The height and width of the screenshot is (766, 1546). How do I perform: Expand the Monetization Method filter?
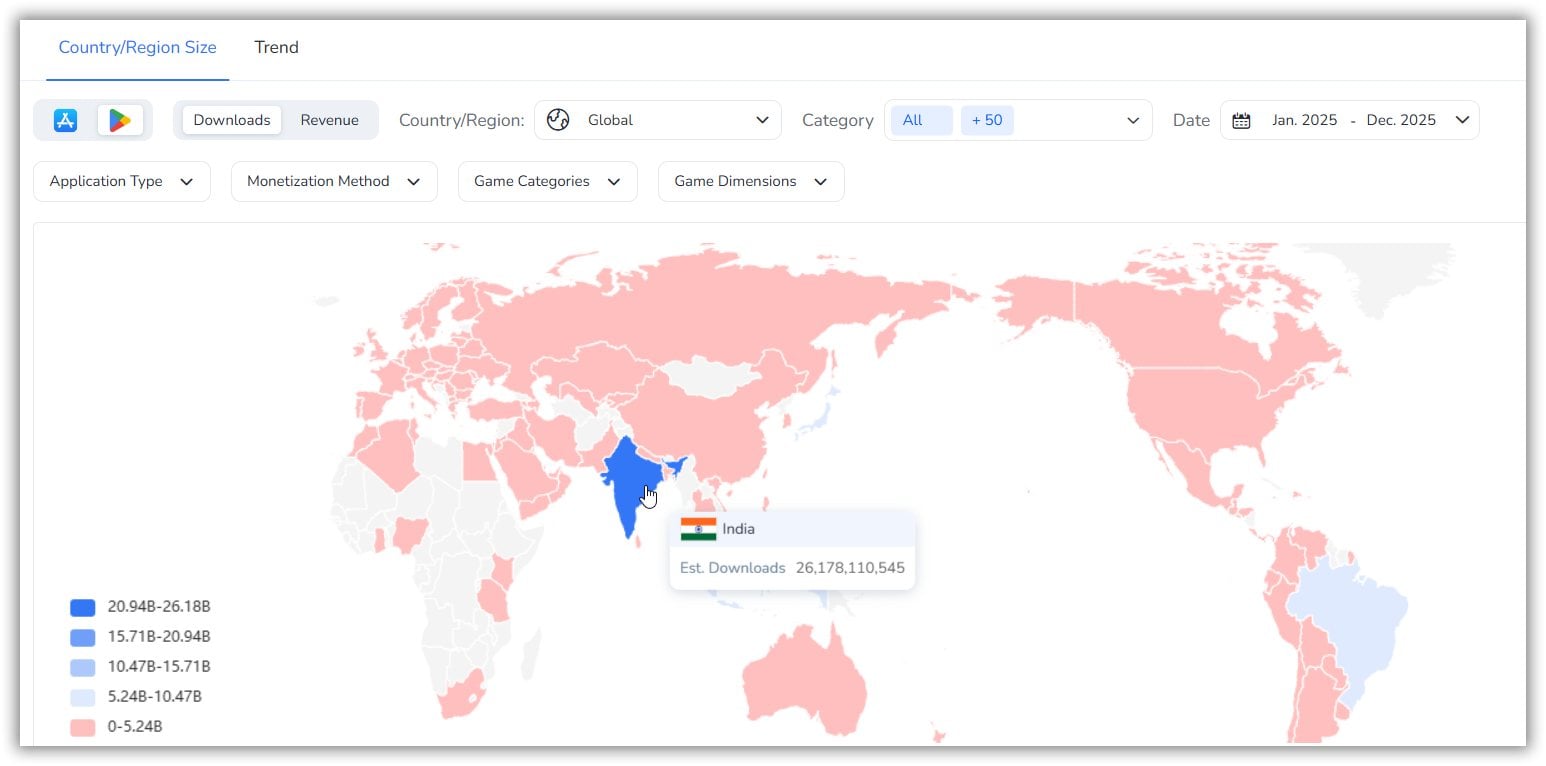334,181
